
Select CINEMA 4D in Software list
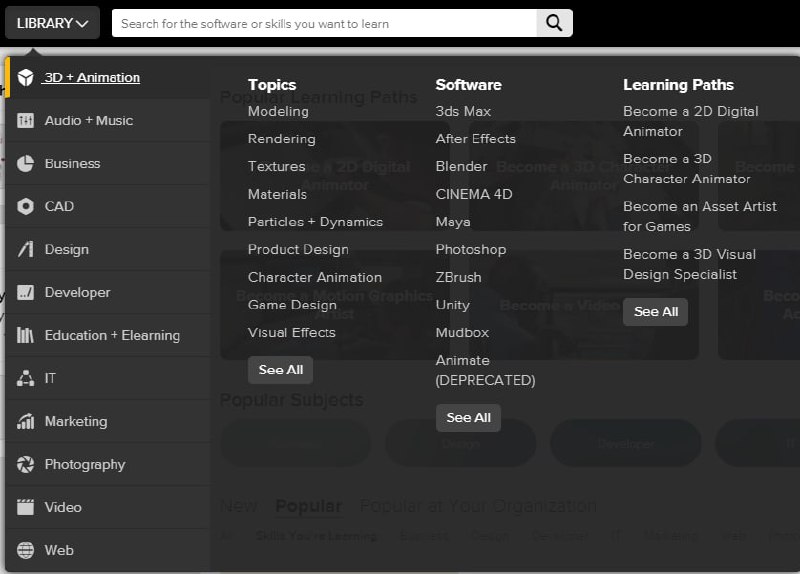click(x=474, y=194)
